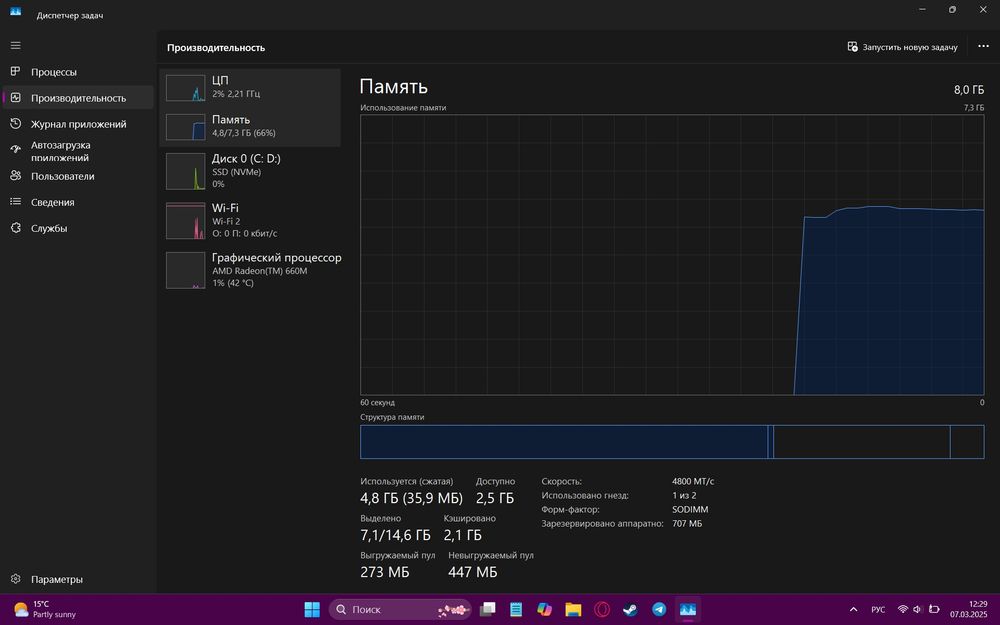Open Notepad from the taskbar
This screenshot has width=1000, height=625.
(x=516, y=609)
